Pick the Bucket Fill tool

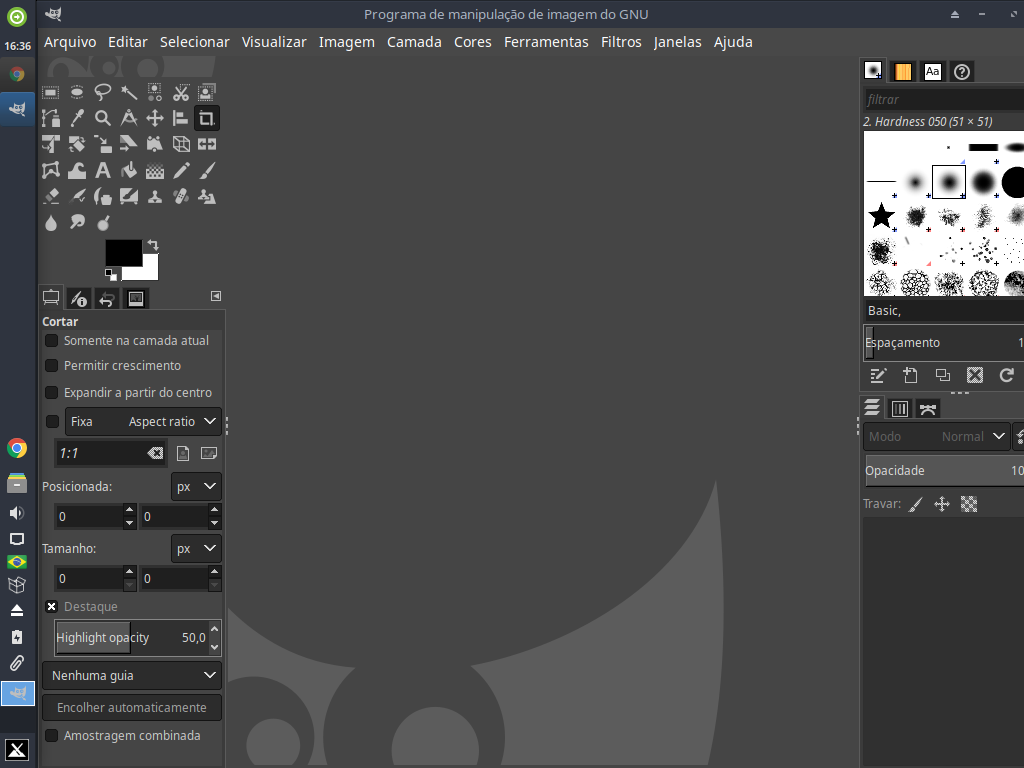[x=129, y=170]
